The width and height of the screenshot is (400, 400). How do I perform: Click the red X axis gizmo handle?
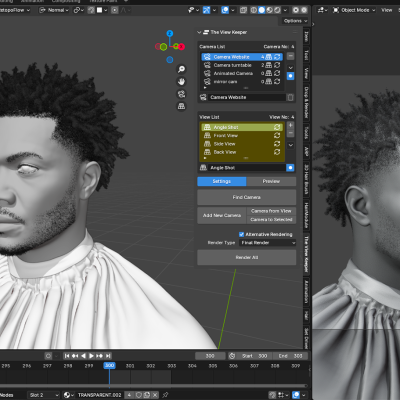click(181, 47)
